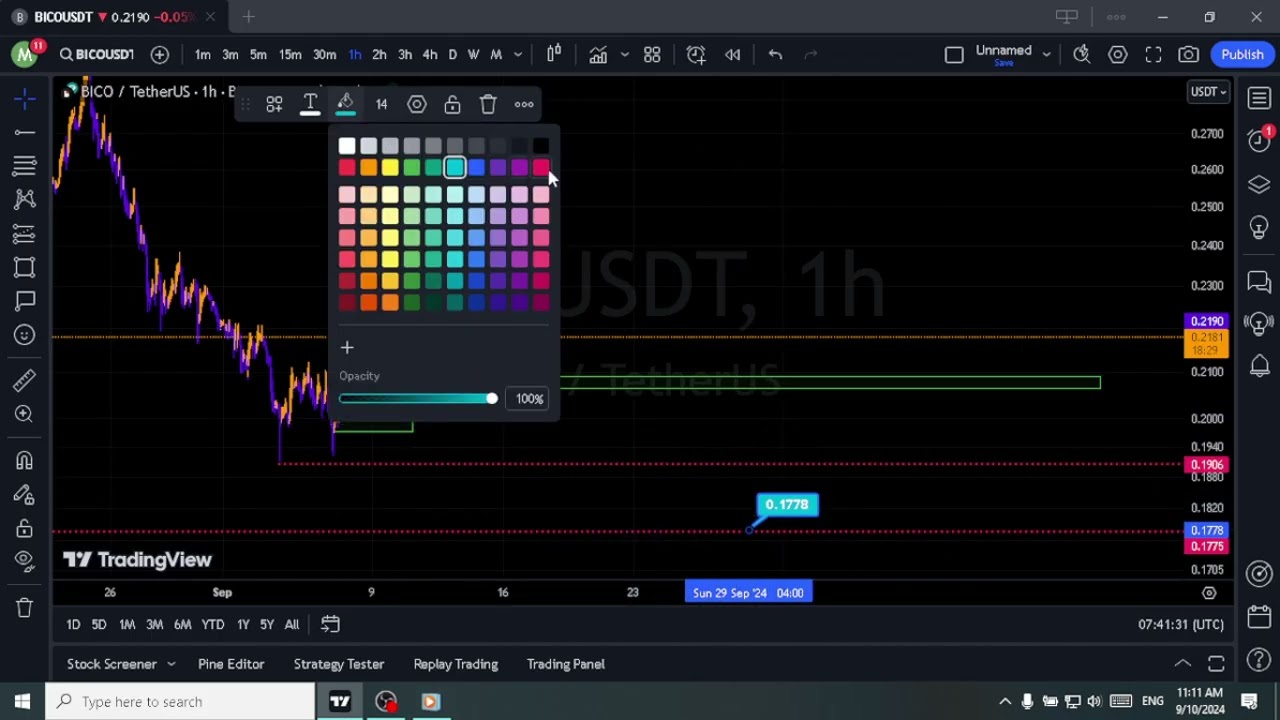Click the background fill color bucket

pos(345,104)
